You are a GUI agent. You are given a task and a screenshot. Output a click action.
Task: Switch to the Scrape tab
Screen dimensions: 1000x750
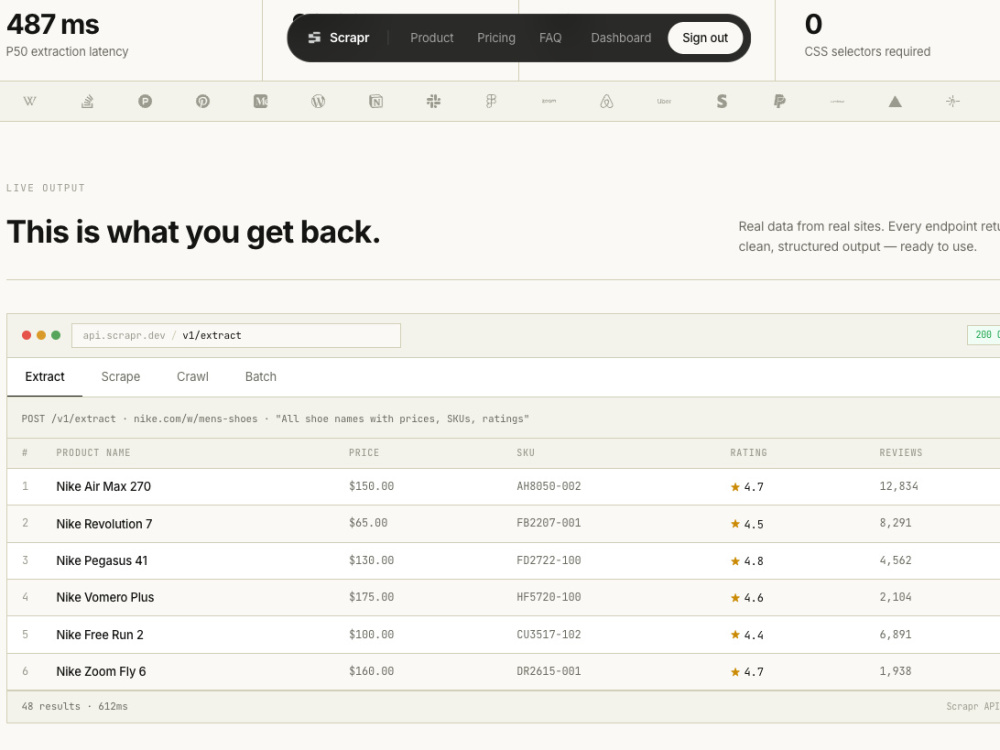[121, 377]
